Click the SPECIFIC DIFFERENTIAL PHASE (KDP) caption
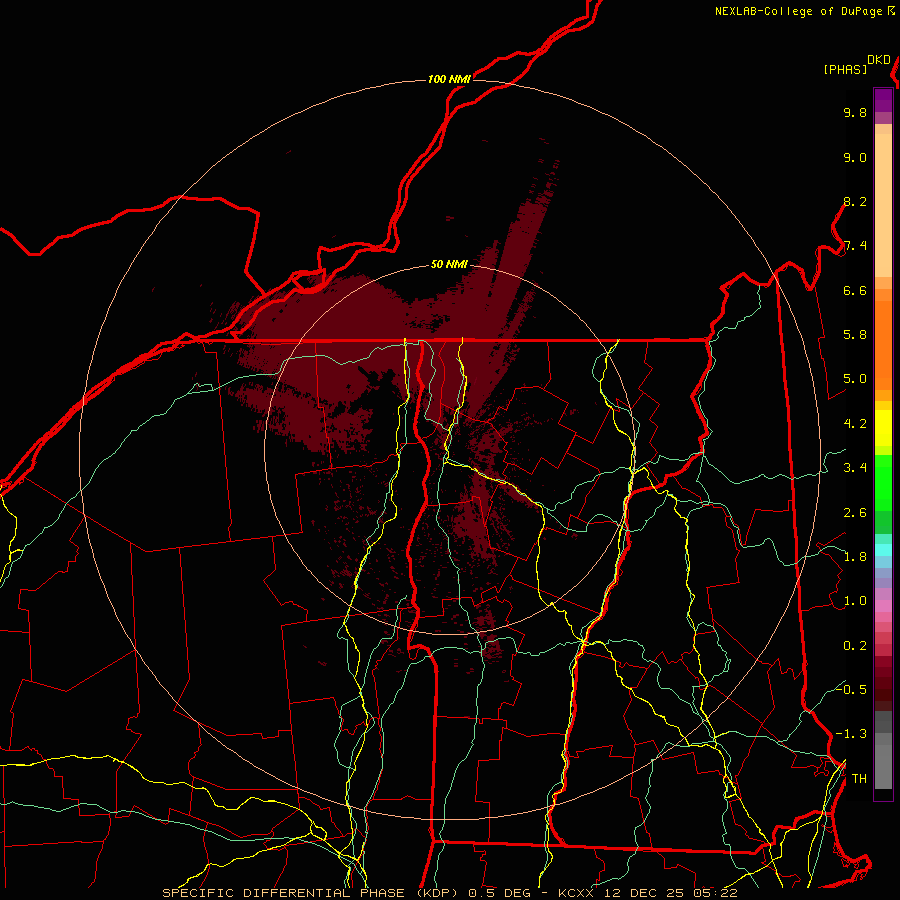900x900 pixels. point(312,893)
